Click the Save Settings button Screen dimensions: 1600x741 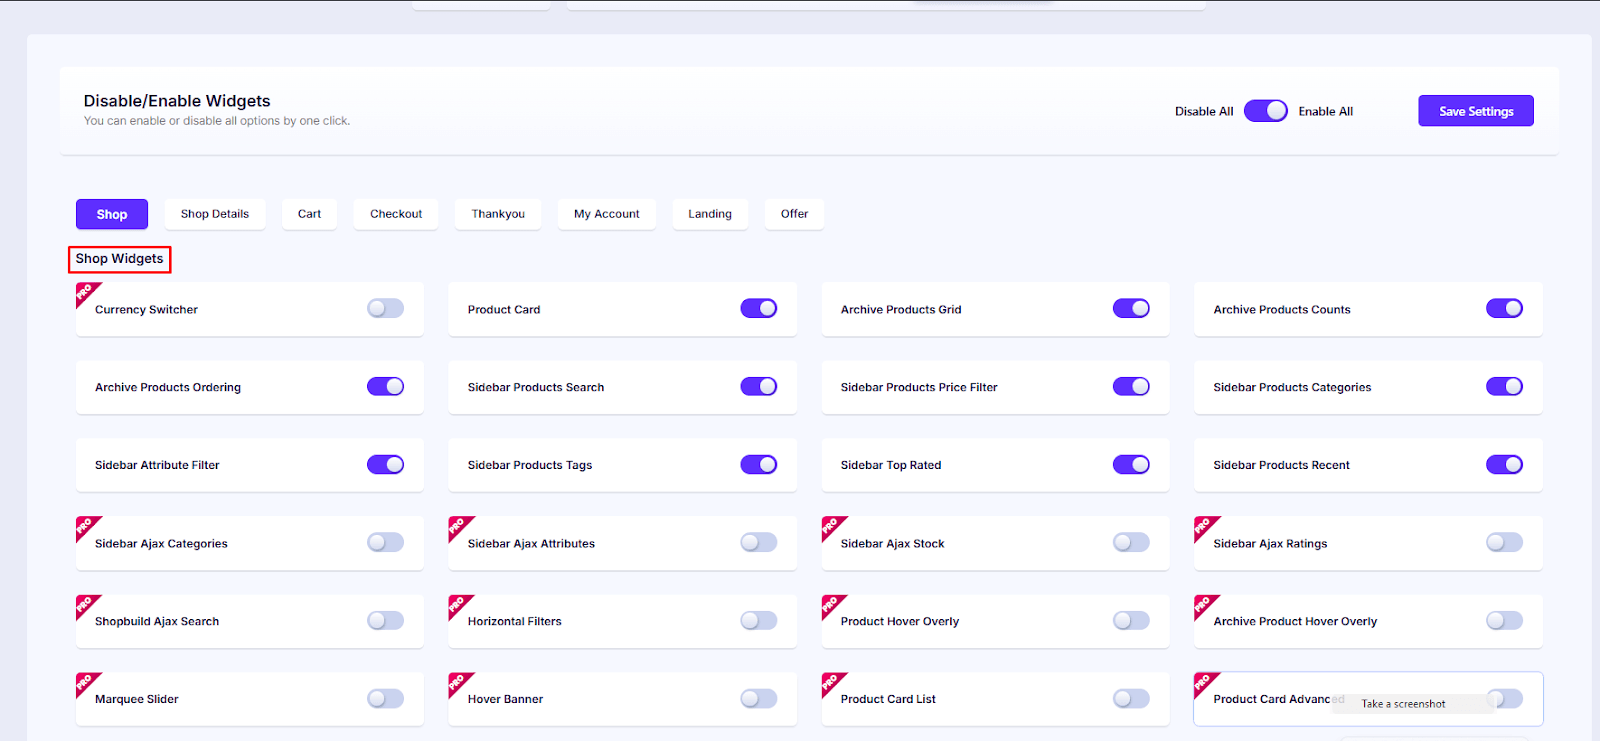[1476, 111]
